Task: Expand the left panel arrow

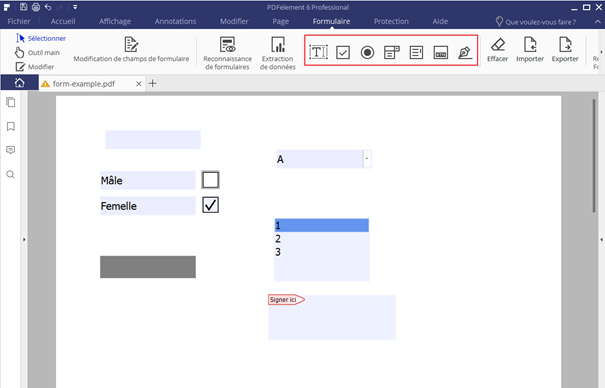Action: [x=24, y=240]
